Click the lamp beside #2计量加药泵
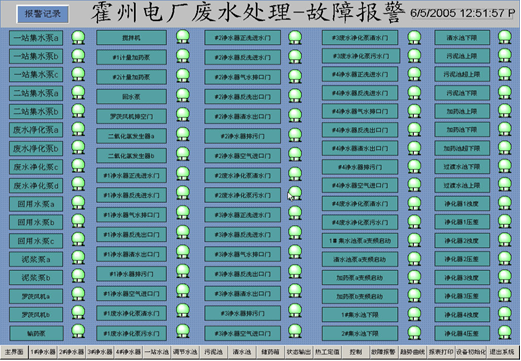The height and width of the screenshot is (361, 521). click(183, 76)
